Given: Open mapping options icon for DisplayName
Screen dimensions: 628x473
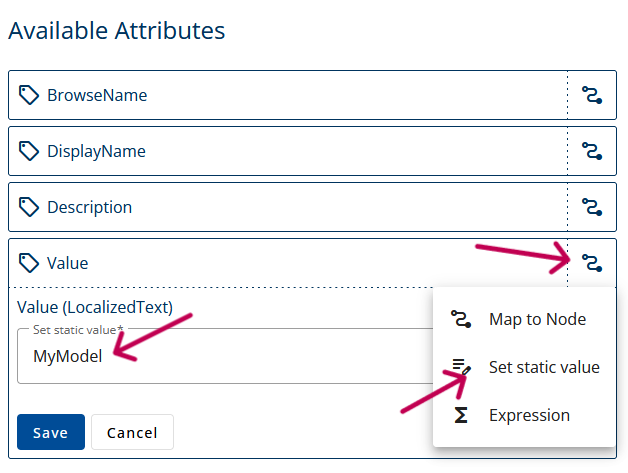Looking at the screenshot, I should pyautogui.click(x=592, y=151).
